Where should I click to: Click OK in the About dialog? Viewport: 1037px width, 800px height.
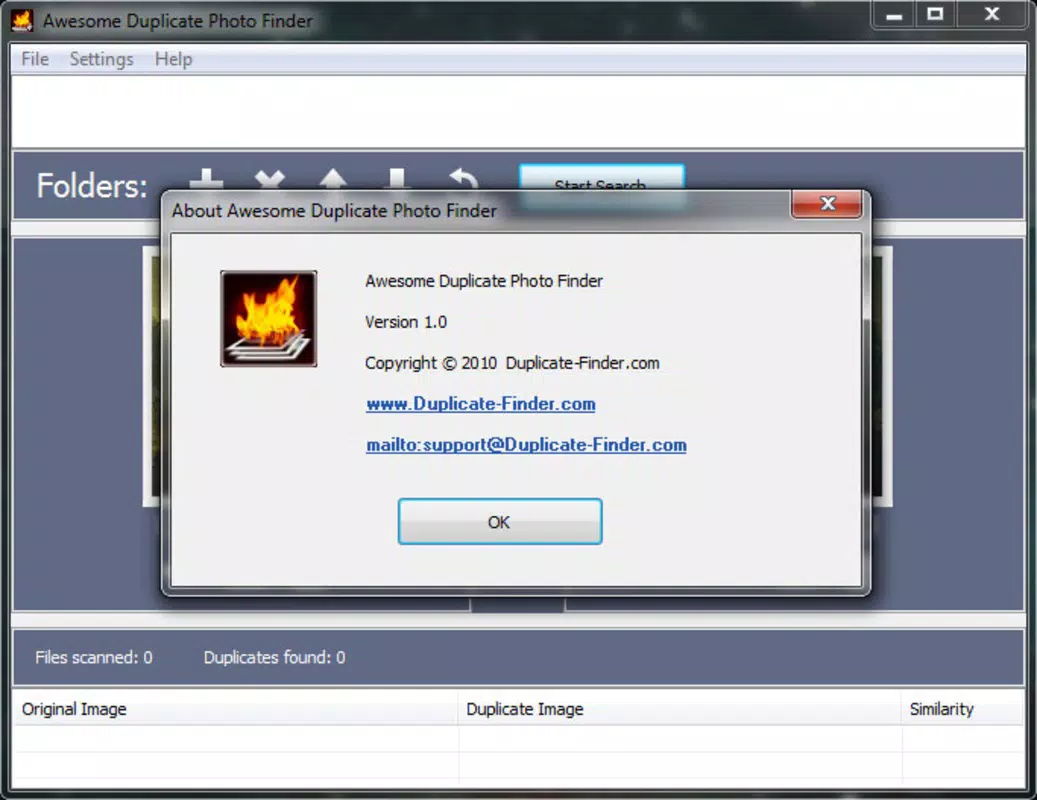pyautogui.click(x=500, y=522)
